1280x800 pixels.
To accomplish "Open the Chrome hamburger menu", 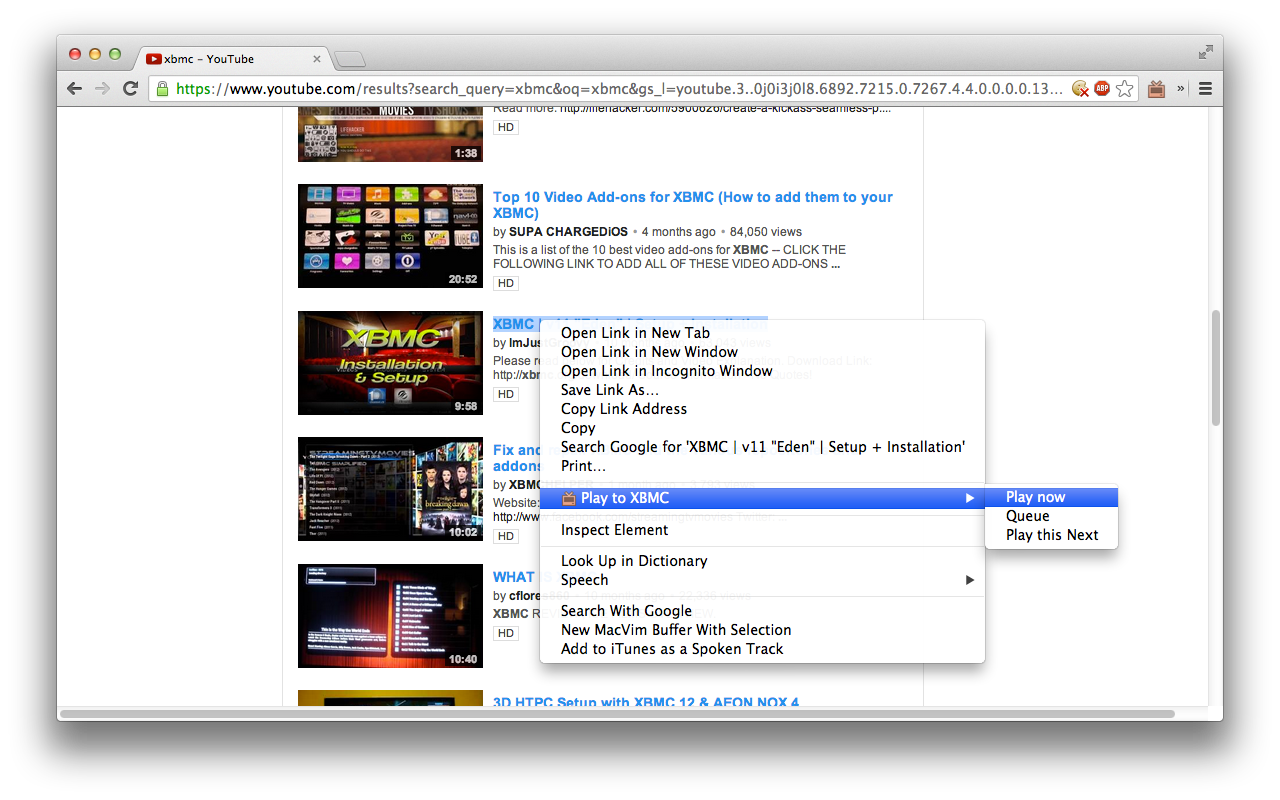I will (x=1205, y=89).
